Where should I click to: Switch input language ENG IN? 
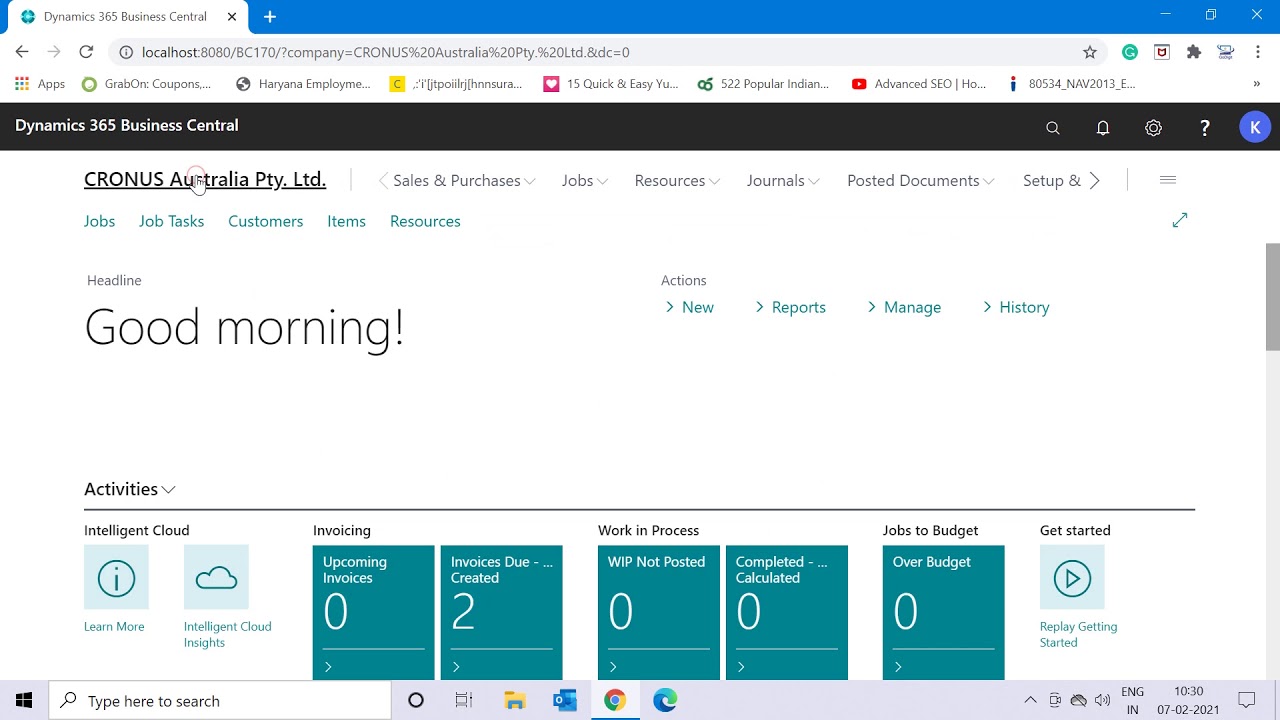tap(1132, 700)
